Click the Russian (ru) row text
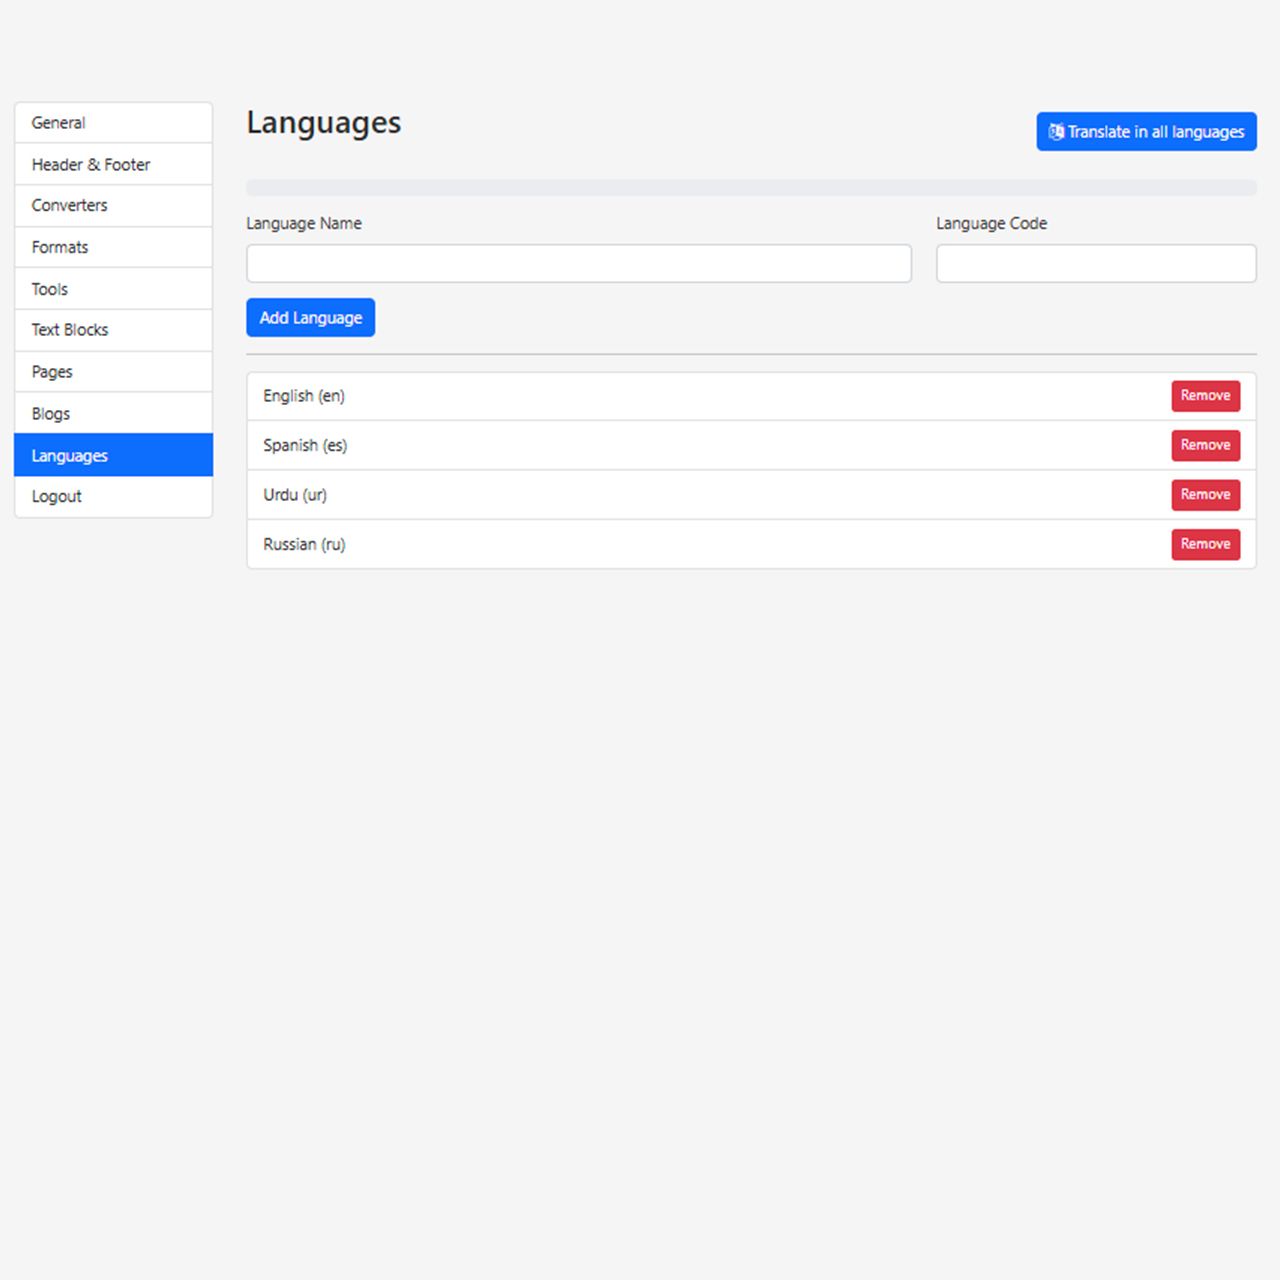The width and height of the screenshot is (1280, 1280). 304,544
